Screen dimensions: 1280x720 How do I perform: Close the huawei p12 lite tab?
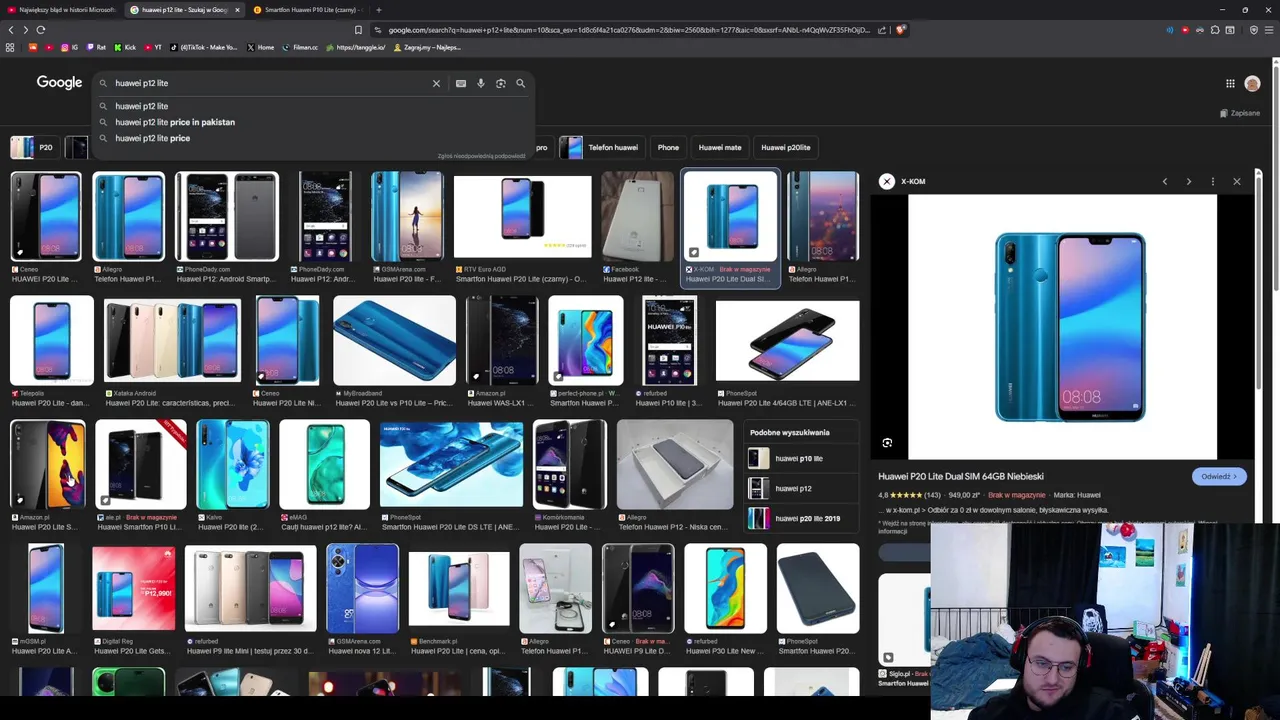[x=237, y=10]
